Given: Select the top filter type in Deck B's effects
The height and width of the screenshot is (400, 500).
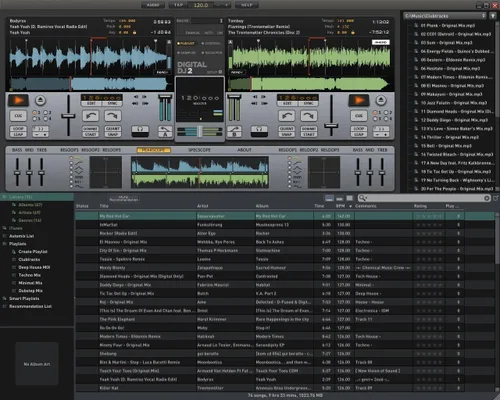Looking at the screenshot, I should point(289,158).
